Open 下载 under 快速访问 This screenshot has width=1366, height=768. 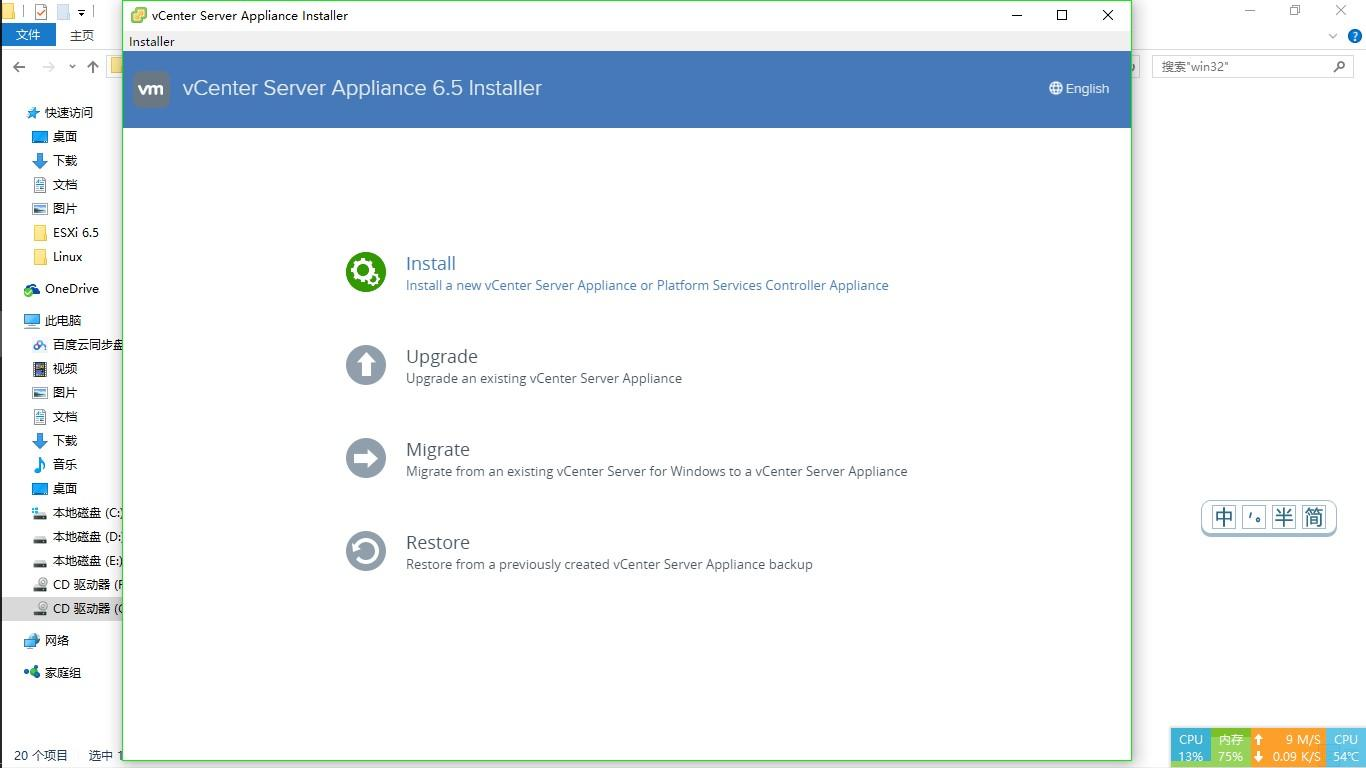coord(55,161)
